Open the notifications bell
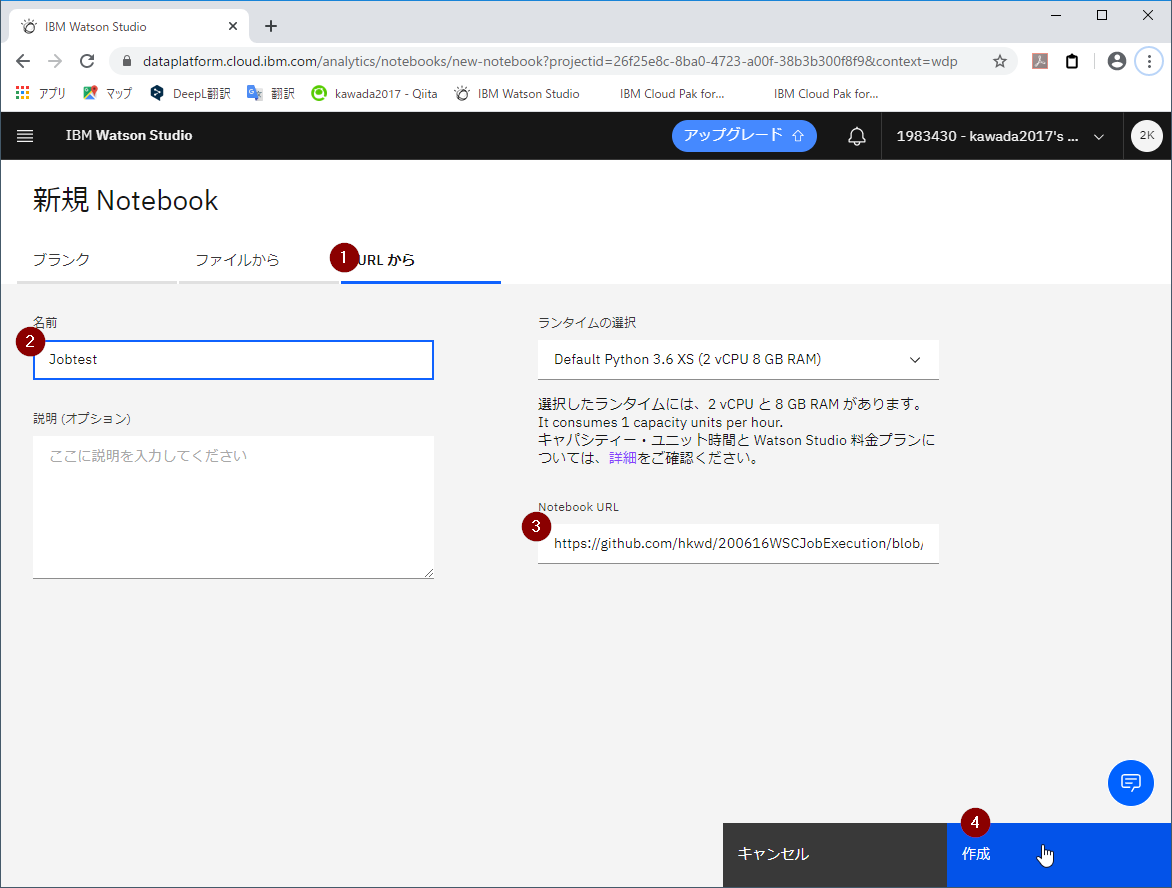Viewport: 1172px width, 888px height. click(x=857, y=136)
